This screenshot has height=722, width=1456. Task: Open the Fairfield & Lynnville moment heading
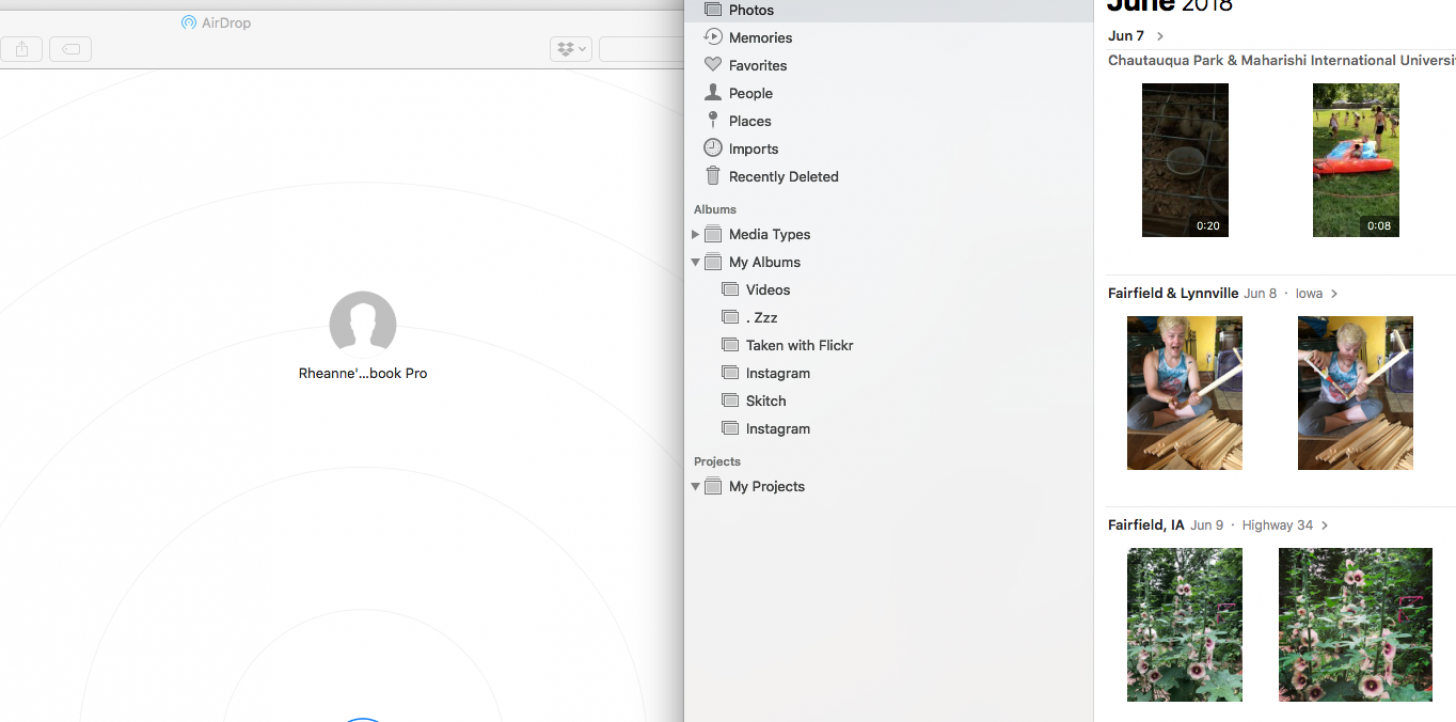tap(1173, 294)
